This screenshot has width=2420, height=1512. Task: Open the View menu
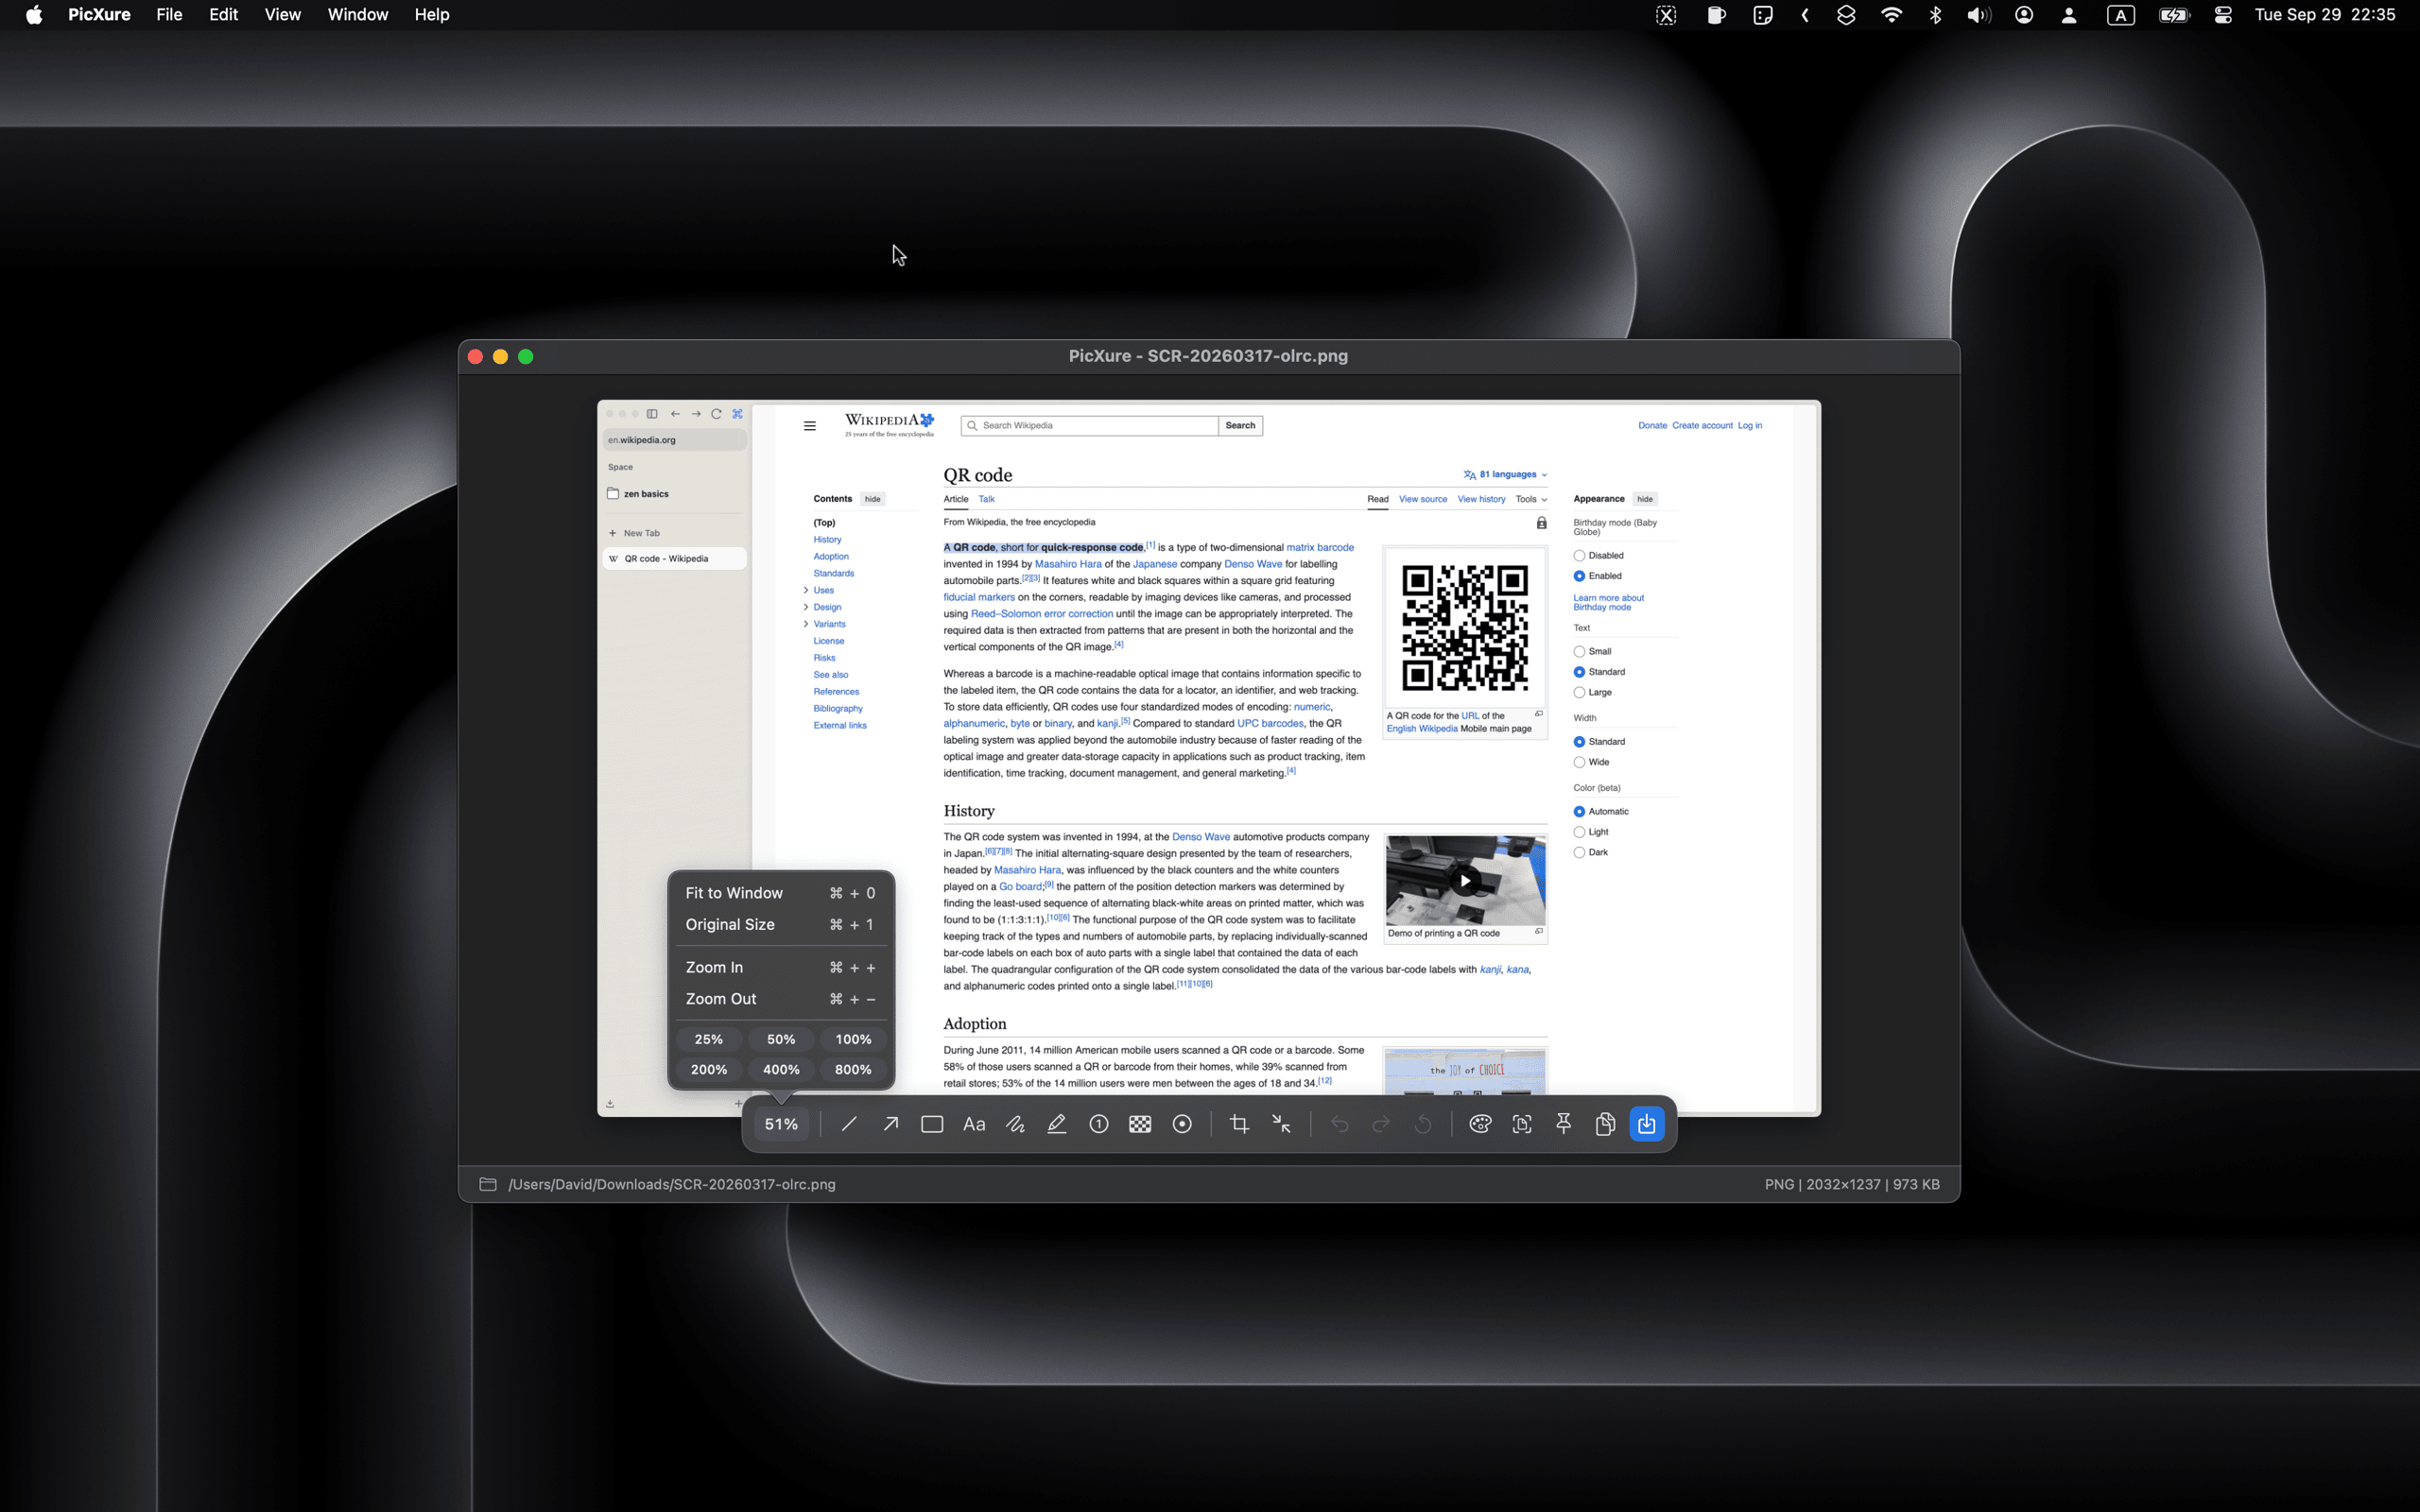tap(283, 15)
